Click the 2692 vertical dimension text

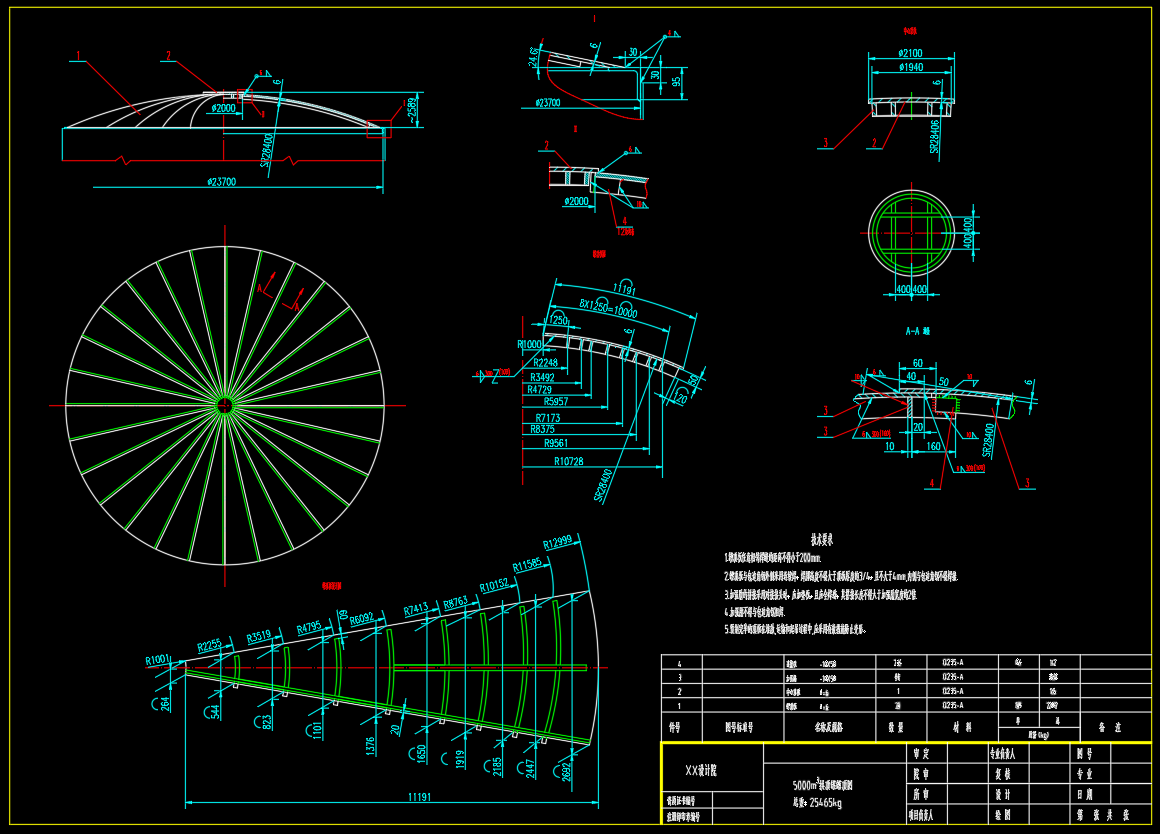(x=567, y=770)
